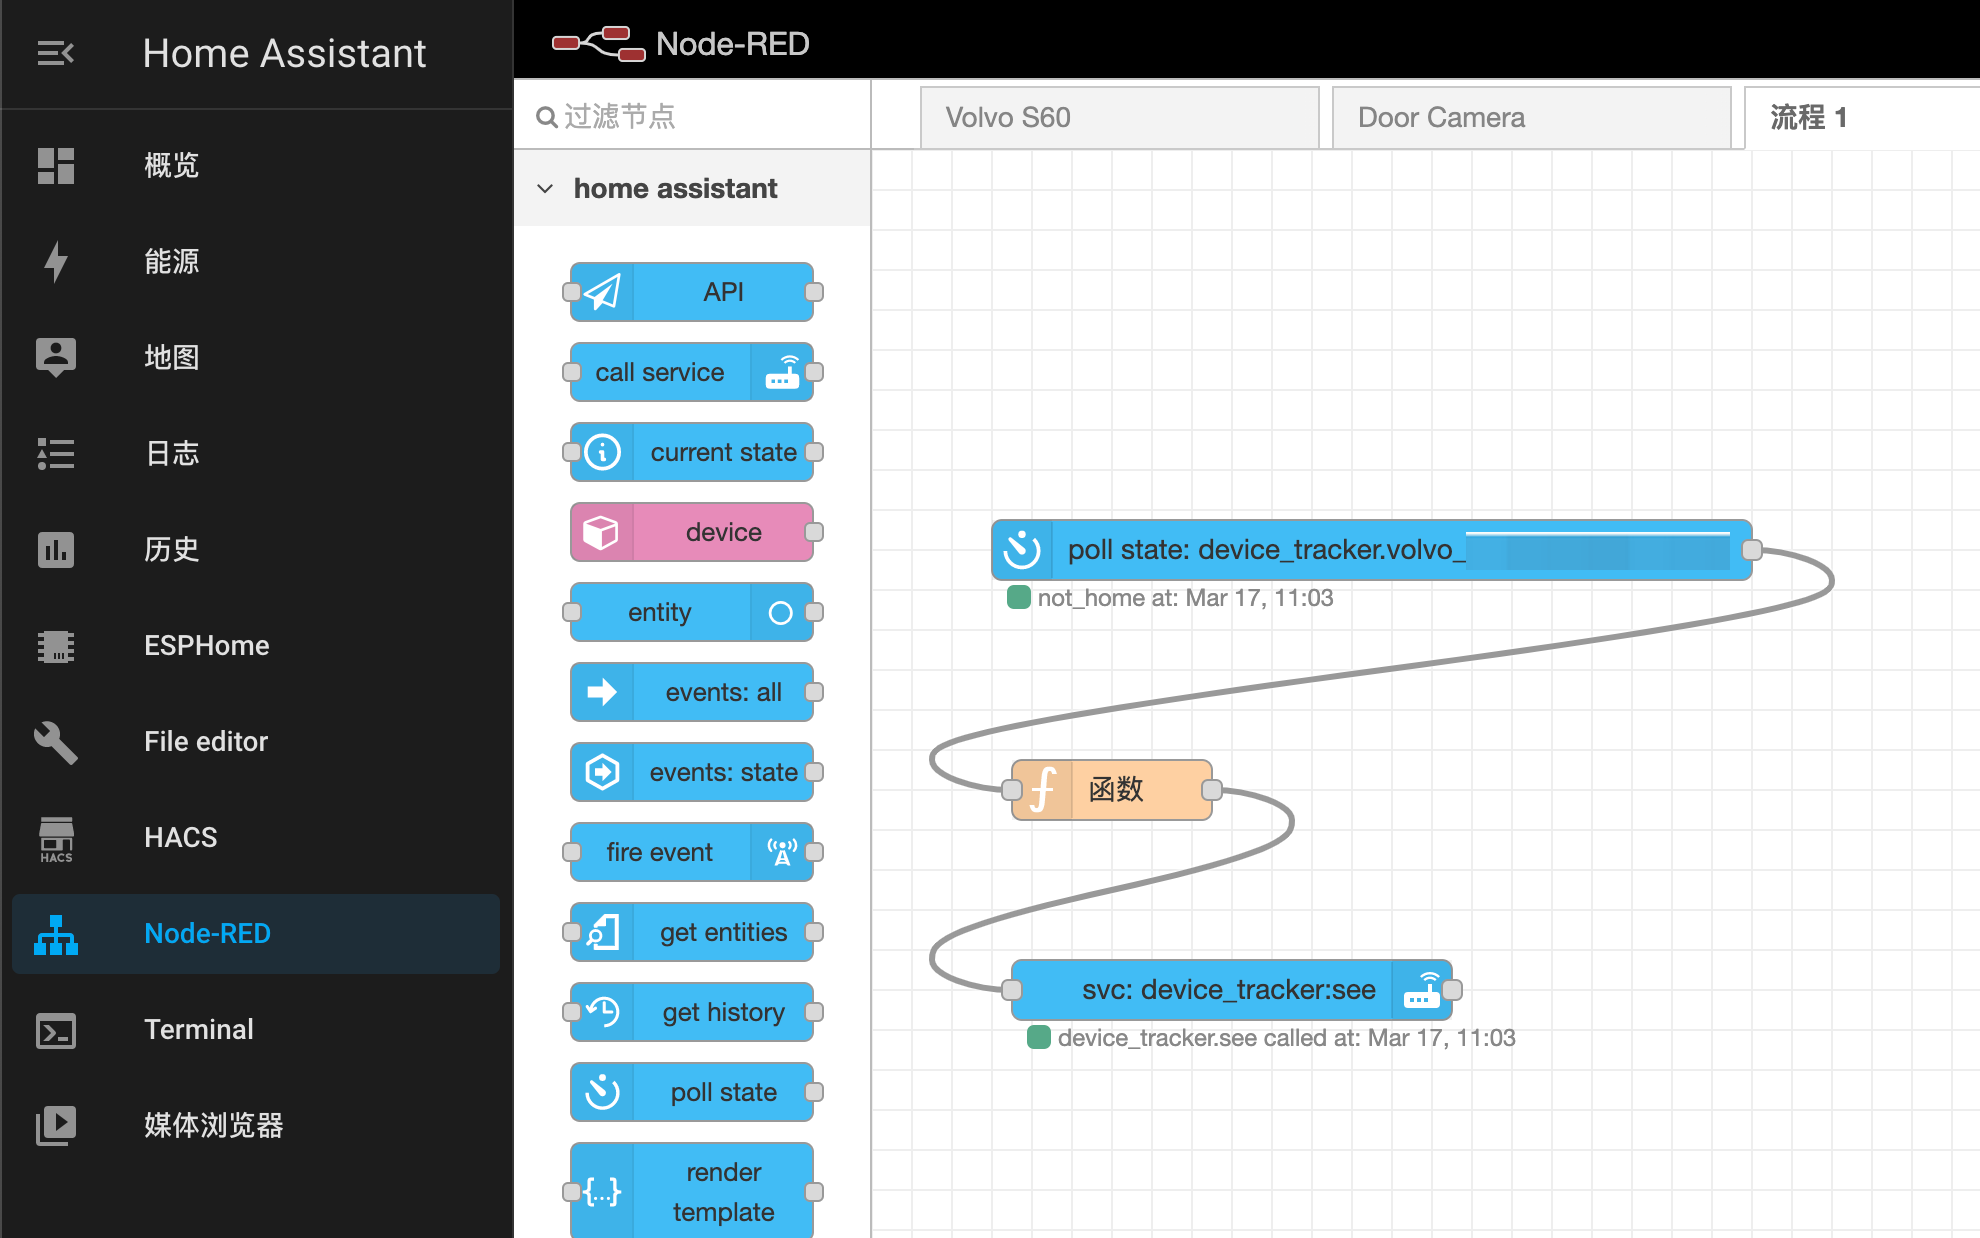Select the API node paper-plane icon
This screenshot has width=1980, height=1238.
point(603,292)
